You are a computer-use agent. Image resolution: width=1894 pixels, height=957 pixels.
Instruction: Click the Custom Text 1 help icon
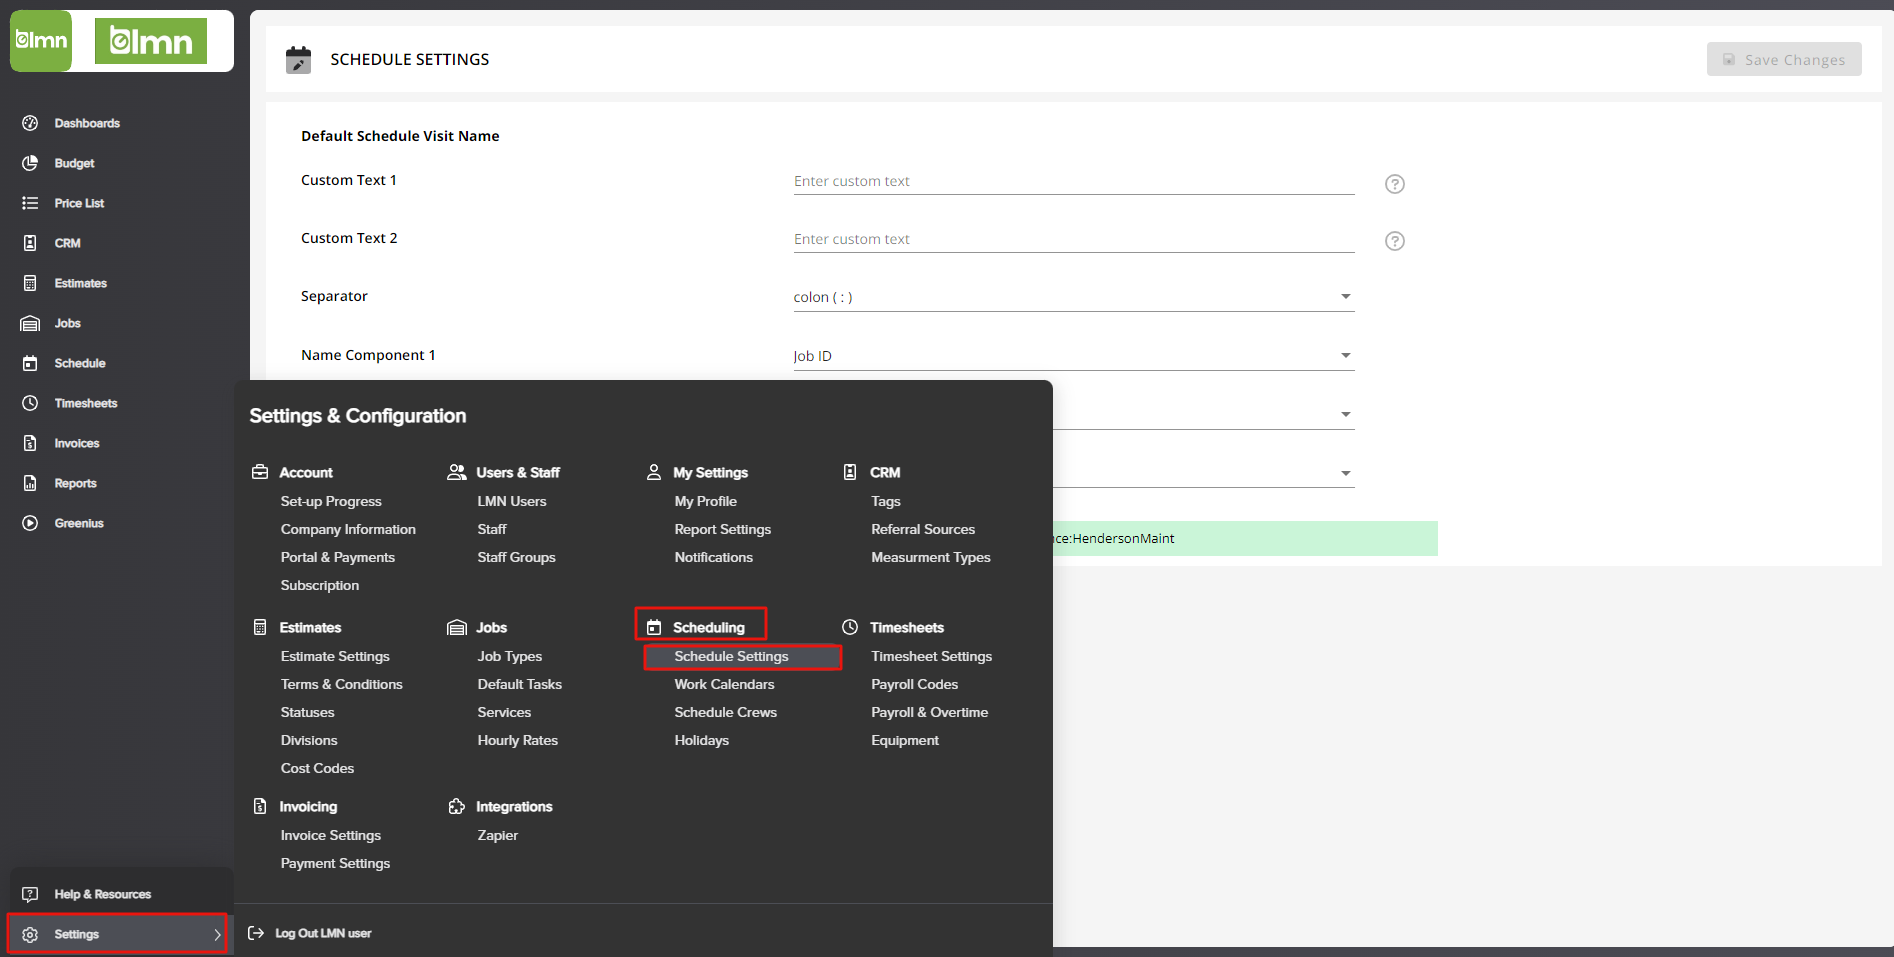point(1395,184)
